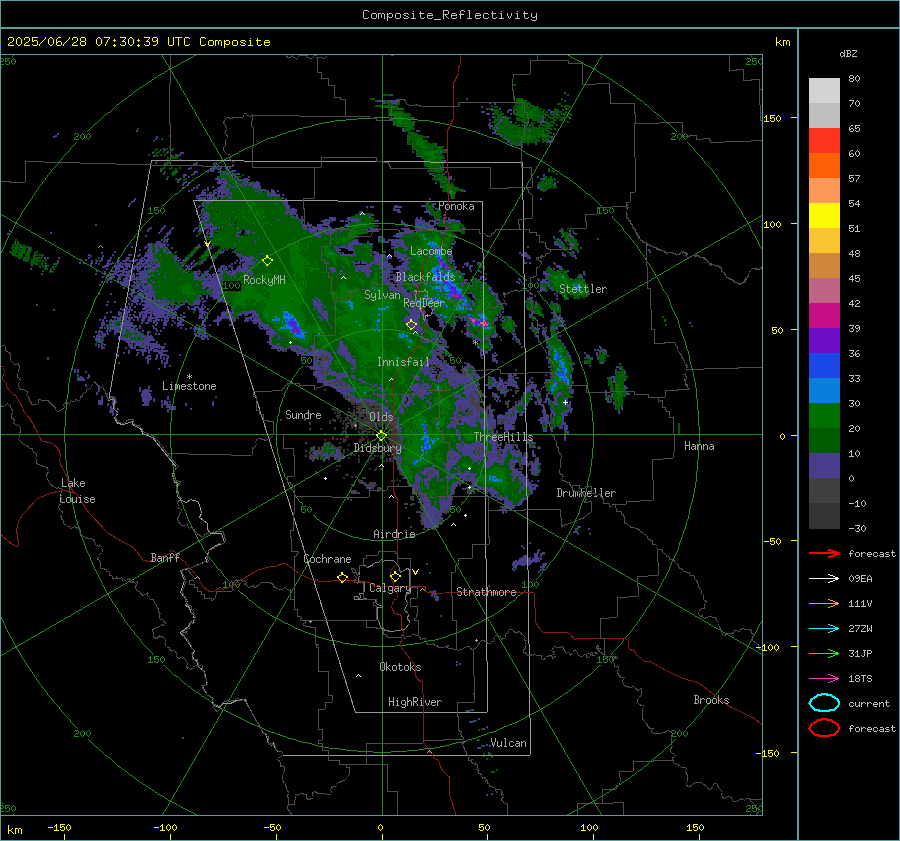The height and width of the screenshot is (841, 900).
Task: Click the Drumheller city label
Action: [x=586, y=493]
